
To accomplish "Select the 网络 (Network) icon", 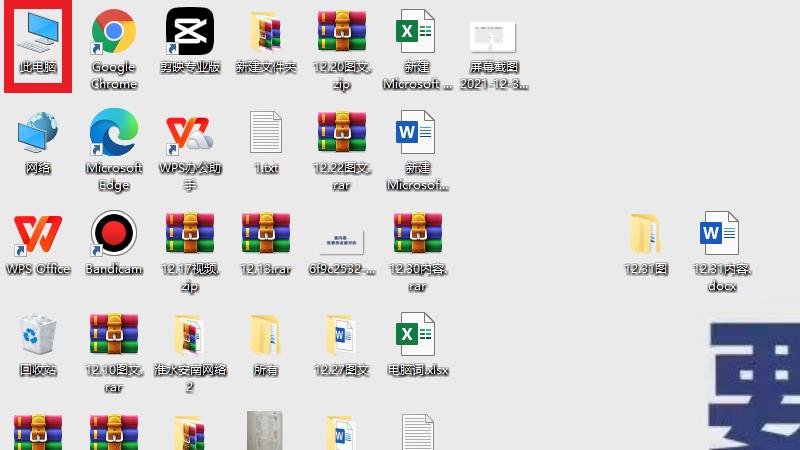I will pos(38,133).
